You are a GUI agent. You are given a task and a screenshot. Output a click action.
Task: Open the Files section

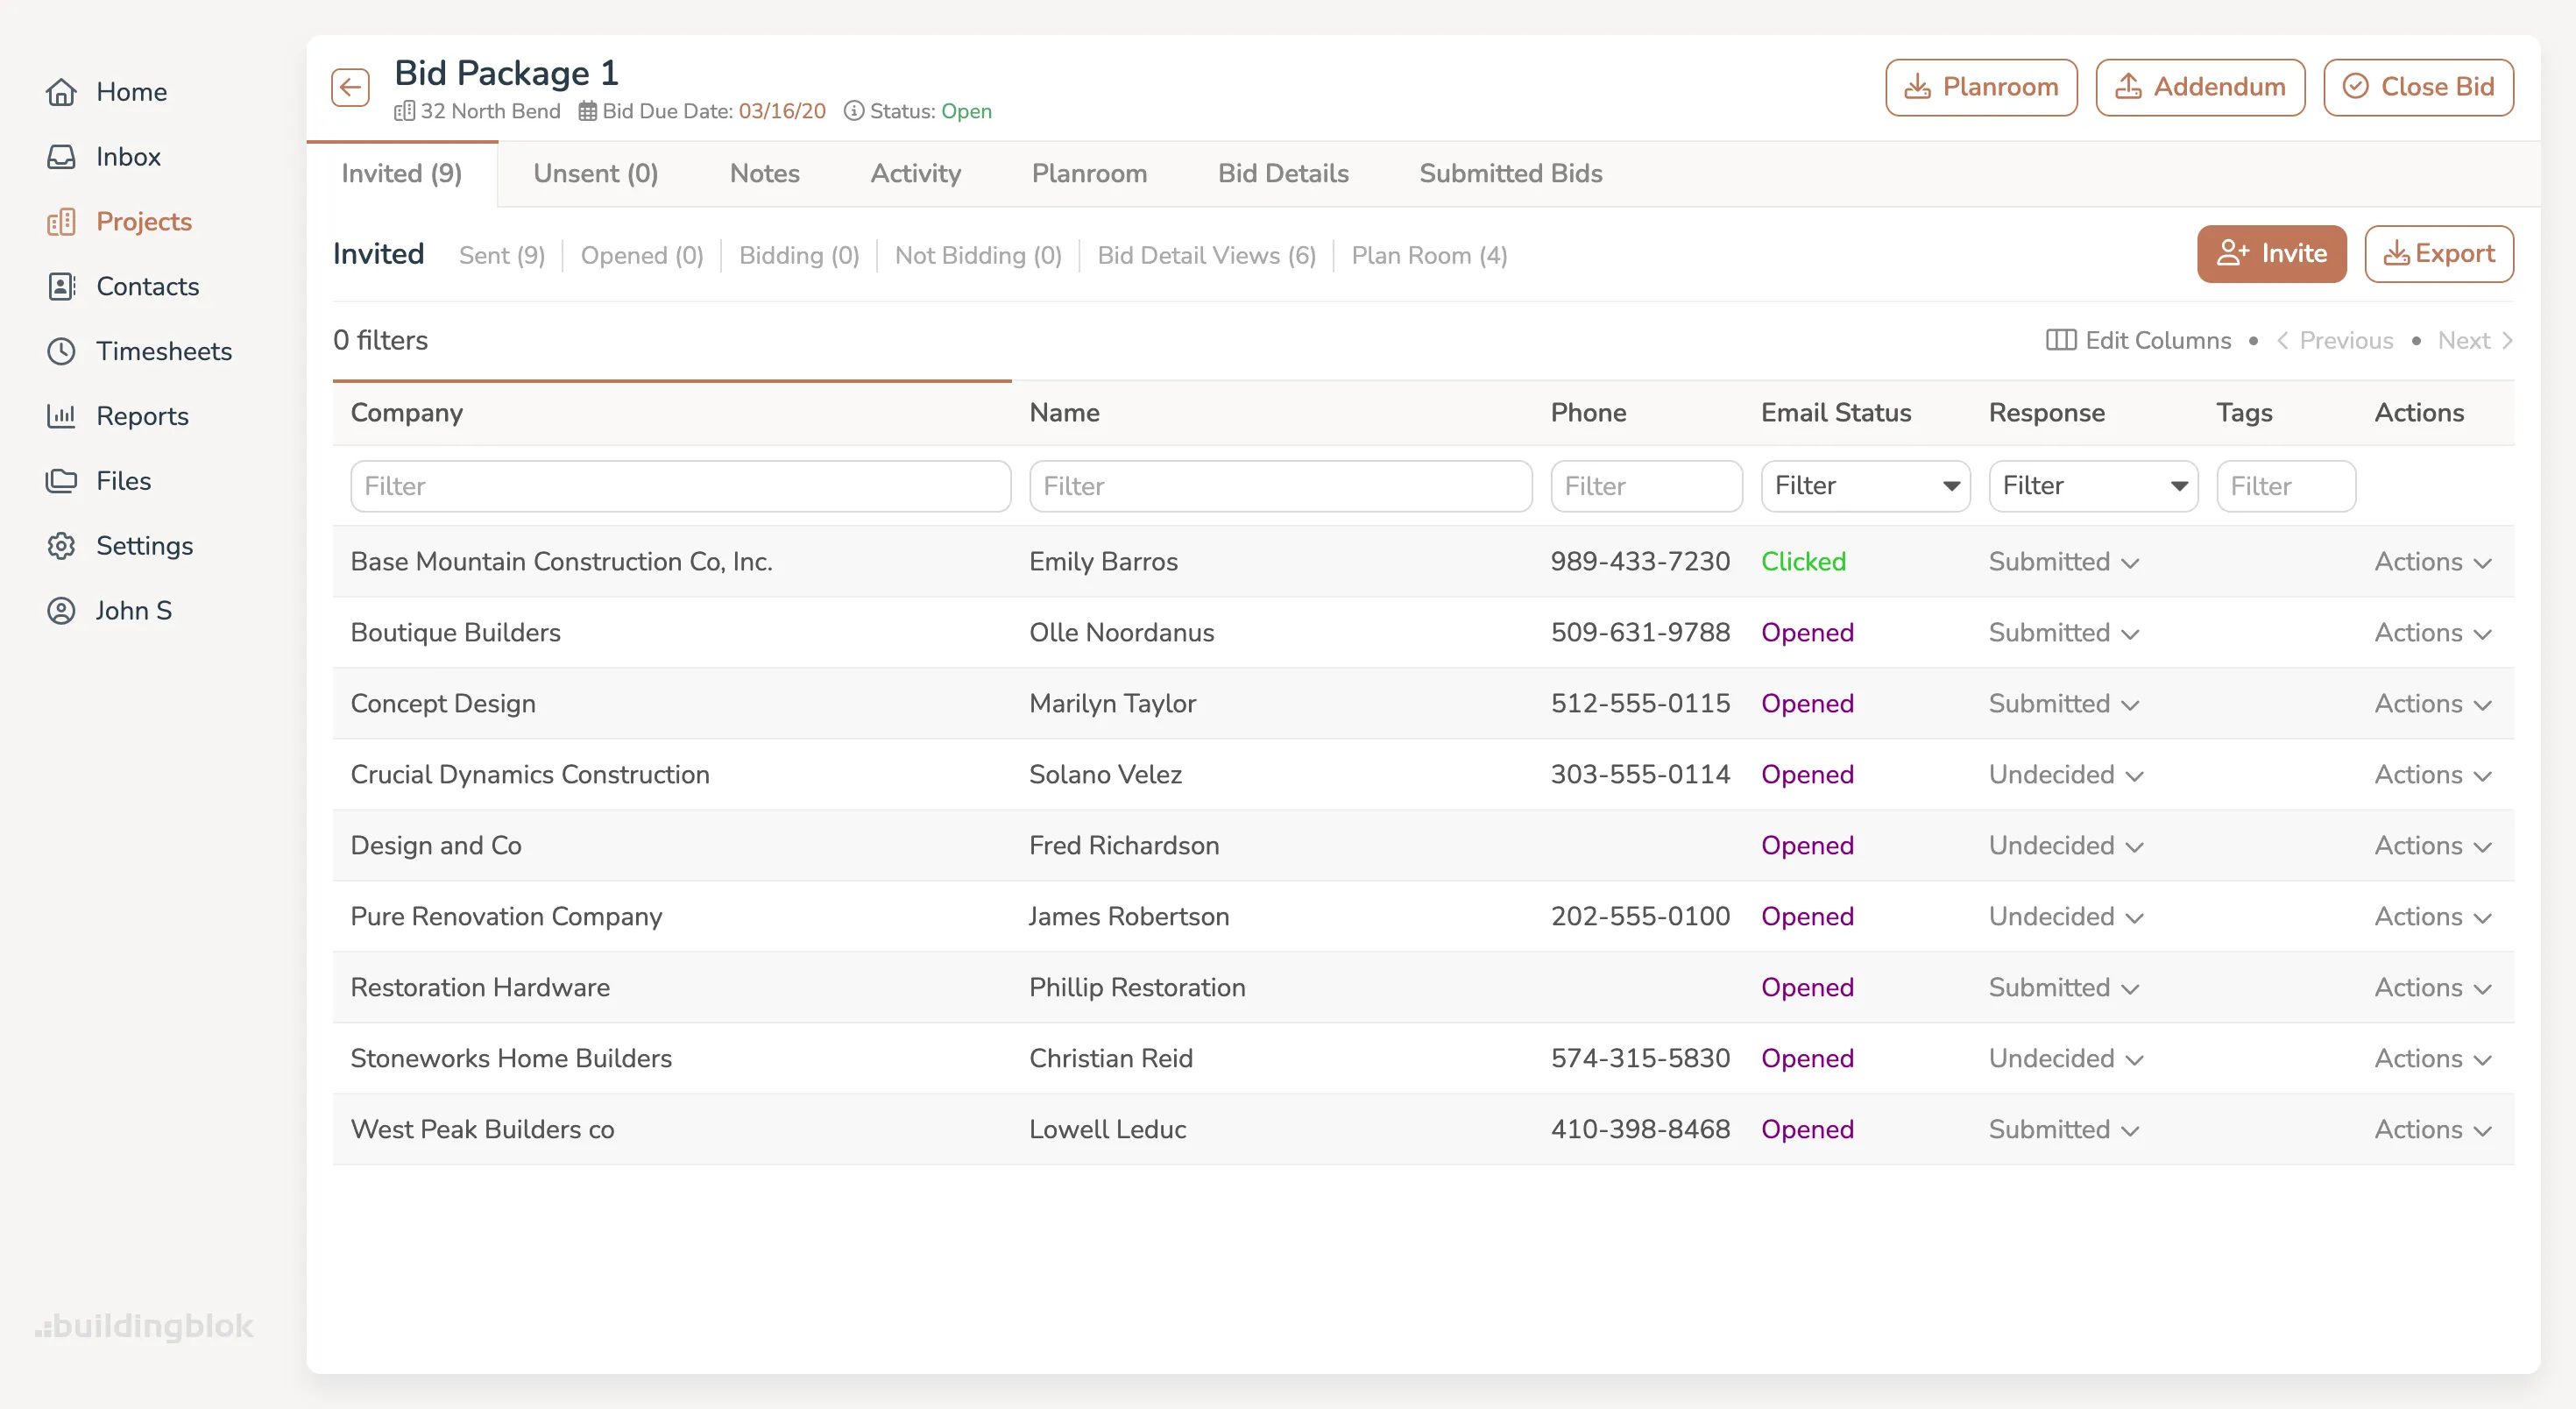[x=124, y=480]
